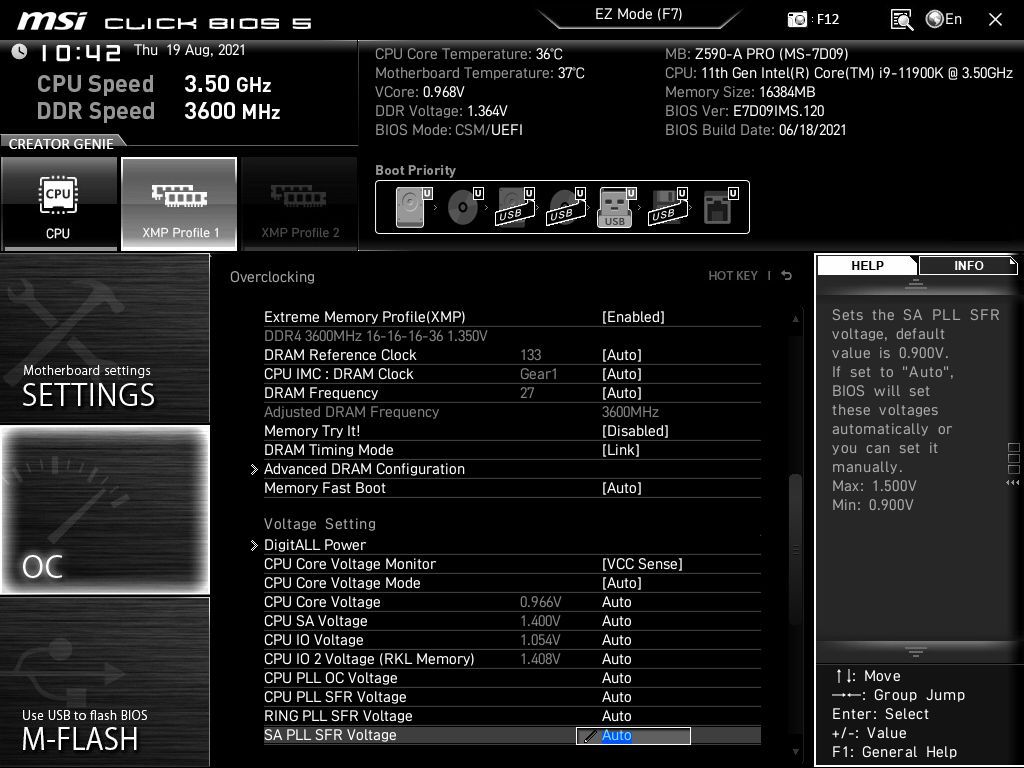Click the SA PLL SFR Voltage input field
1024x768 pixels.
point(633,735)
